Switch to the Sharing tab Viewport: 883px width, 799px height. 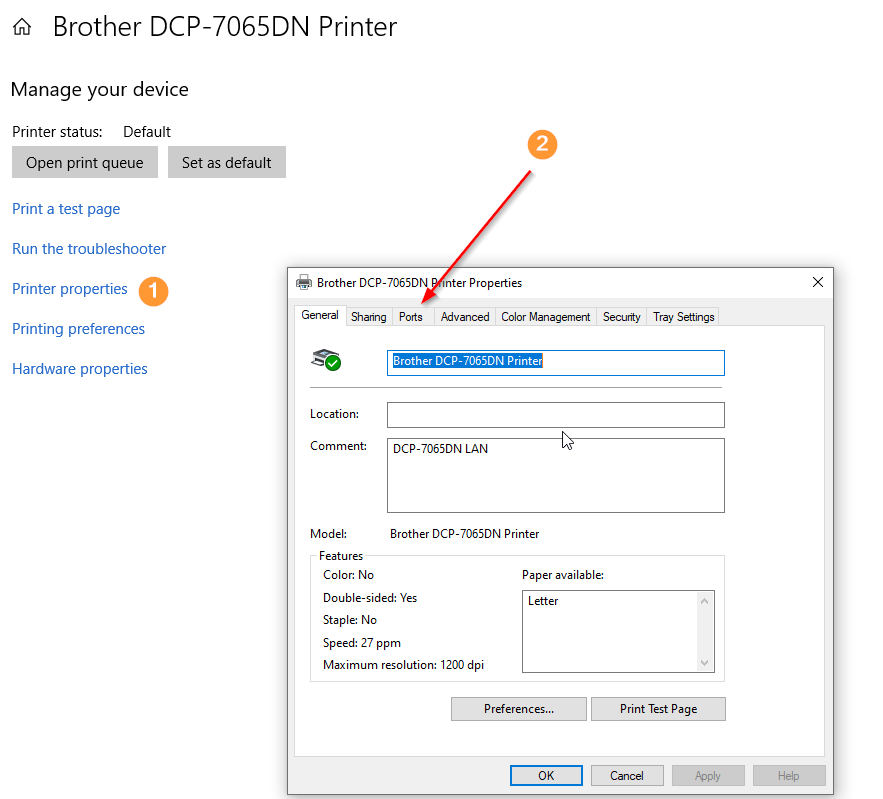(x=368, y=317)
